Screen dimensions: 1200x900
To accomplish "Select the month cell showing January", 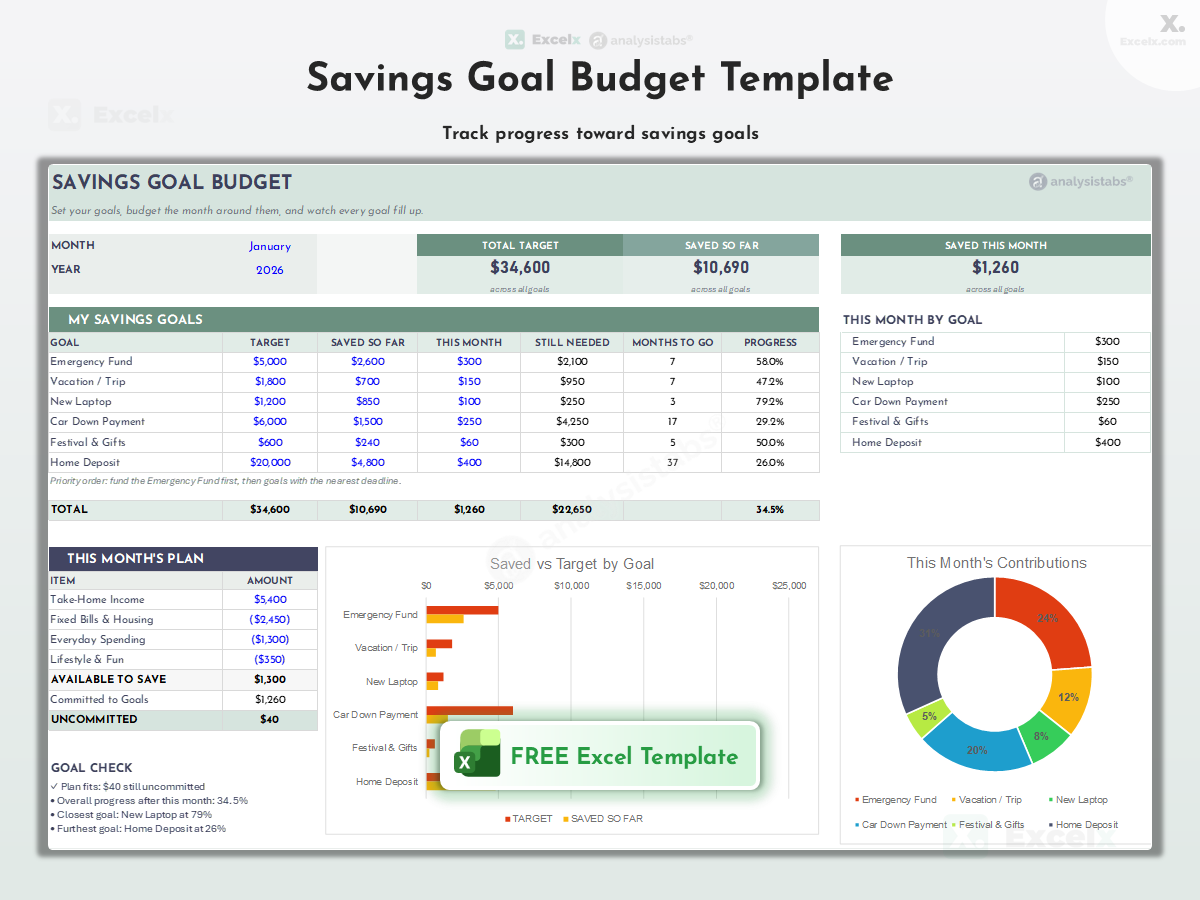I will (x=270, y=246).
